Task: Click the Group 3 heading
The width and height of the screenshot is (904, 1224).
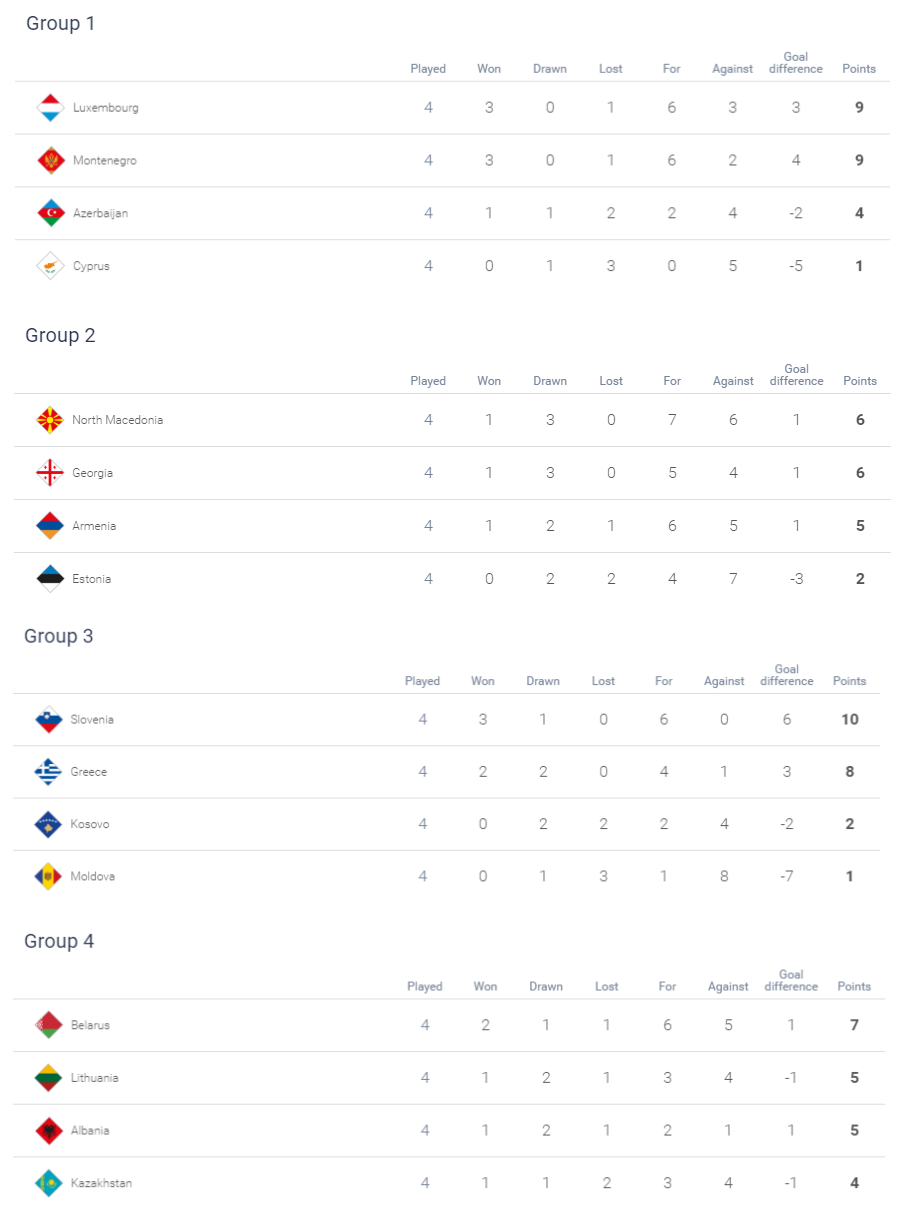Action: pyautogui.click(x=59, y=637)
